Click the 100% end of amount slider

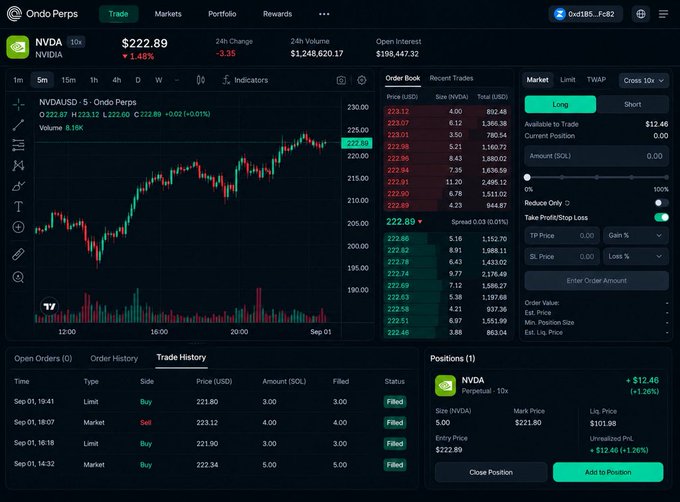tap(666, 177)
